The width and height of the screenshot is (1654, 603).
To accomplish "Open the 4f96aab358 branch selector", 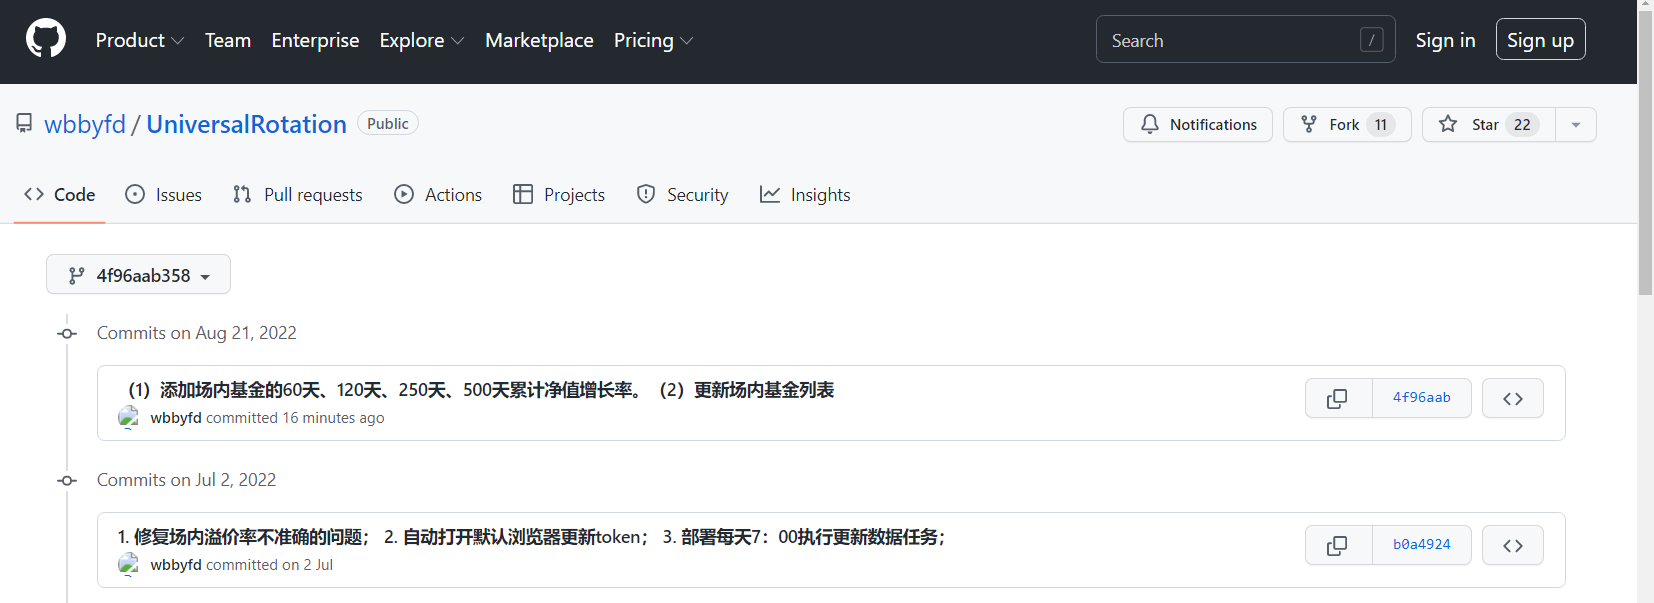I will click(x=138, y=275).
